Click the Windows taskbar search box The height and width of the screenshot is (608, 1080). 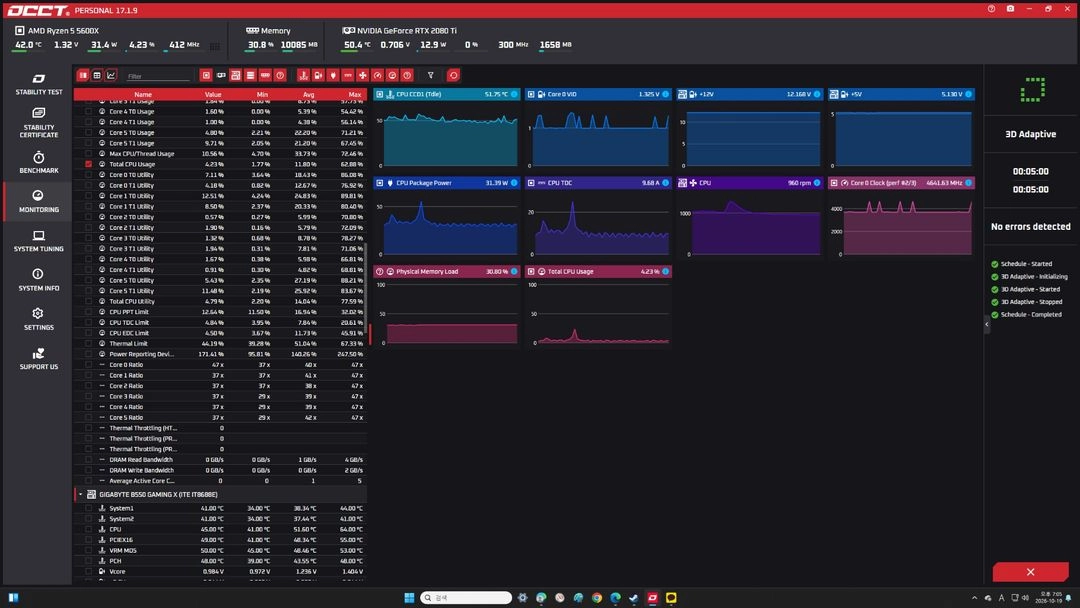coord(466,597)
